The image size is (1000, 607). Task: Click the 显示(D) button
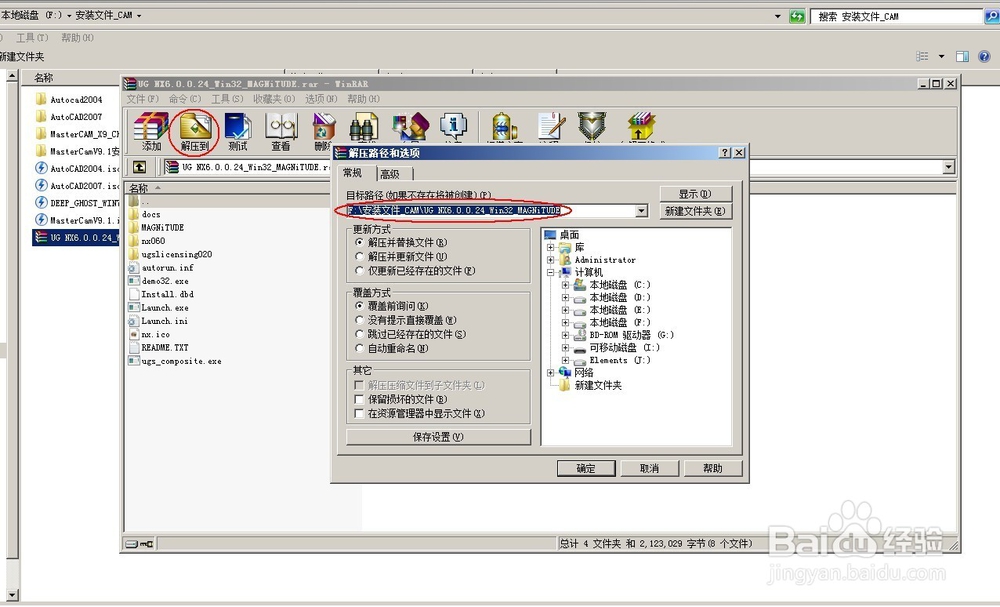[x=695, y=194]
